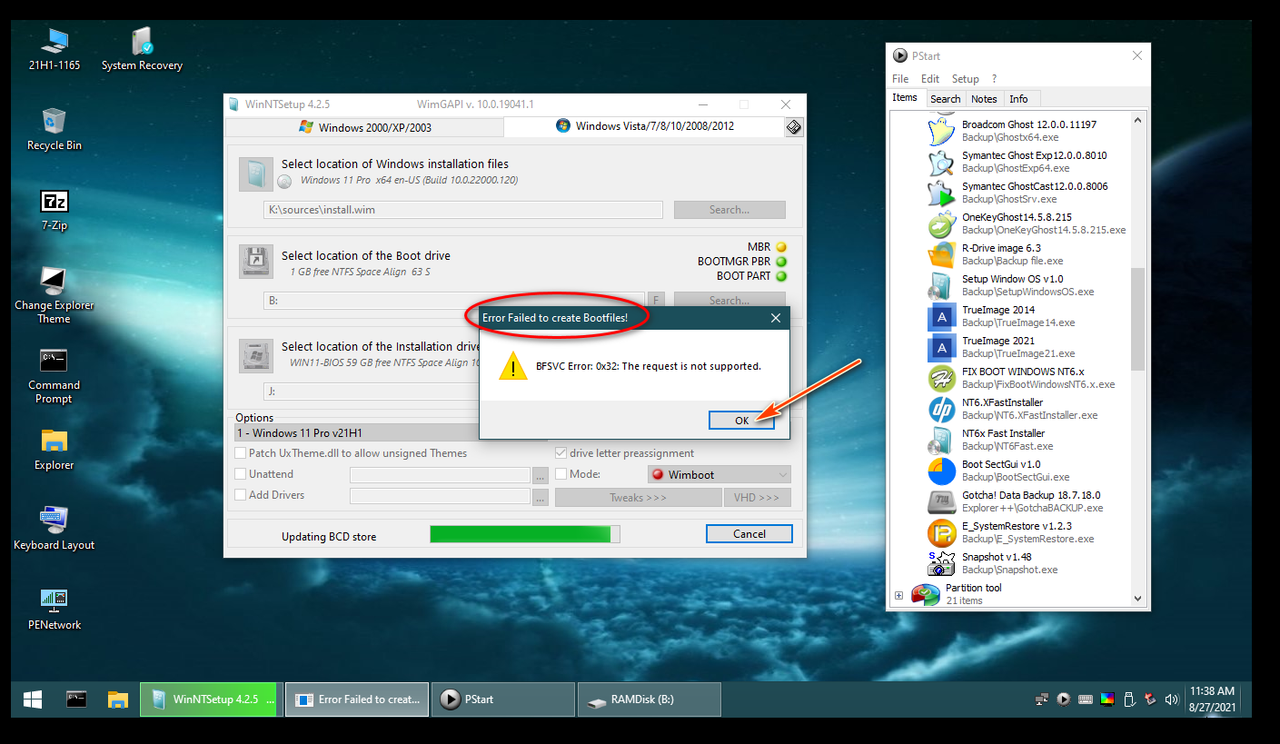Click the F button beside boot drive
Image resolution: width=1280 pixels, height=744 pixels.
[x=657, y=300]
